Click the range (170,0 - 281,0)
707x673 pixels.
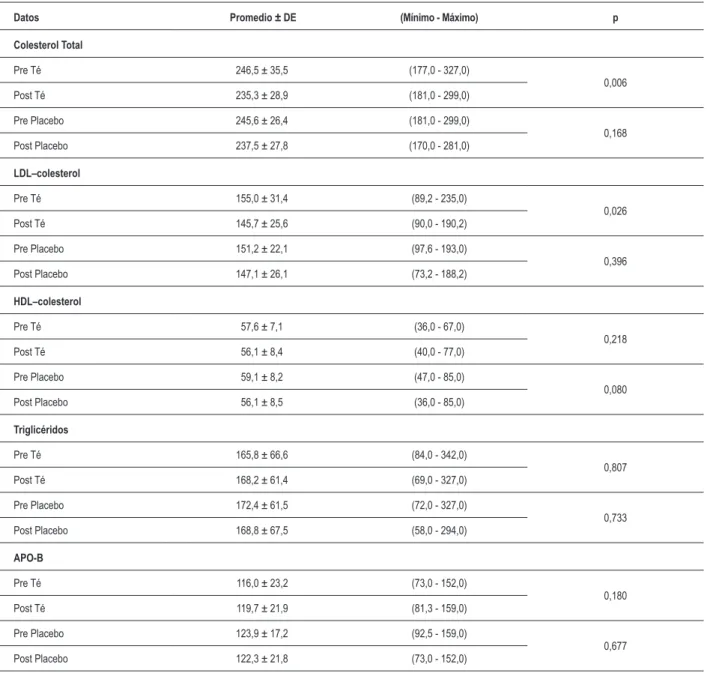[439, 146]
